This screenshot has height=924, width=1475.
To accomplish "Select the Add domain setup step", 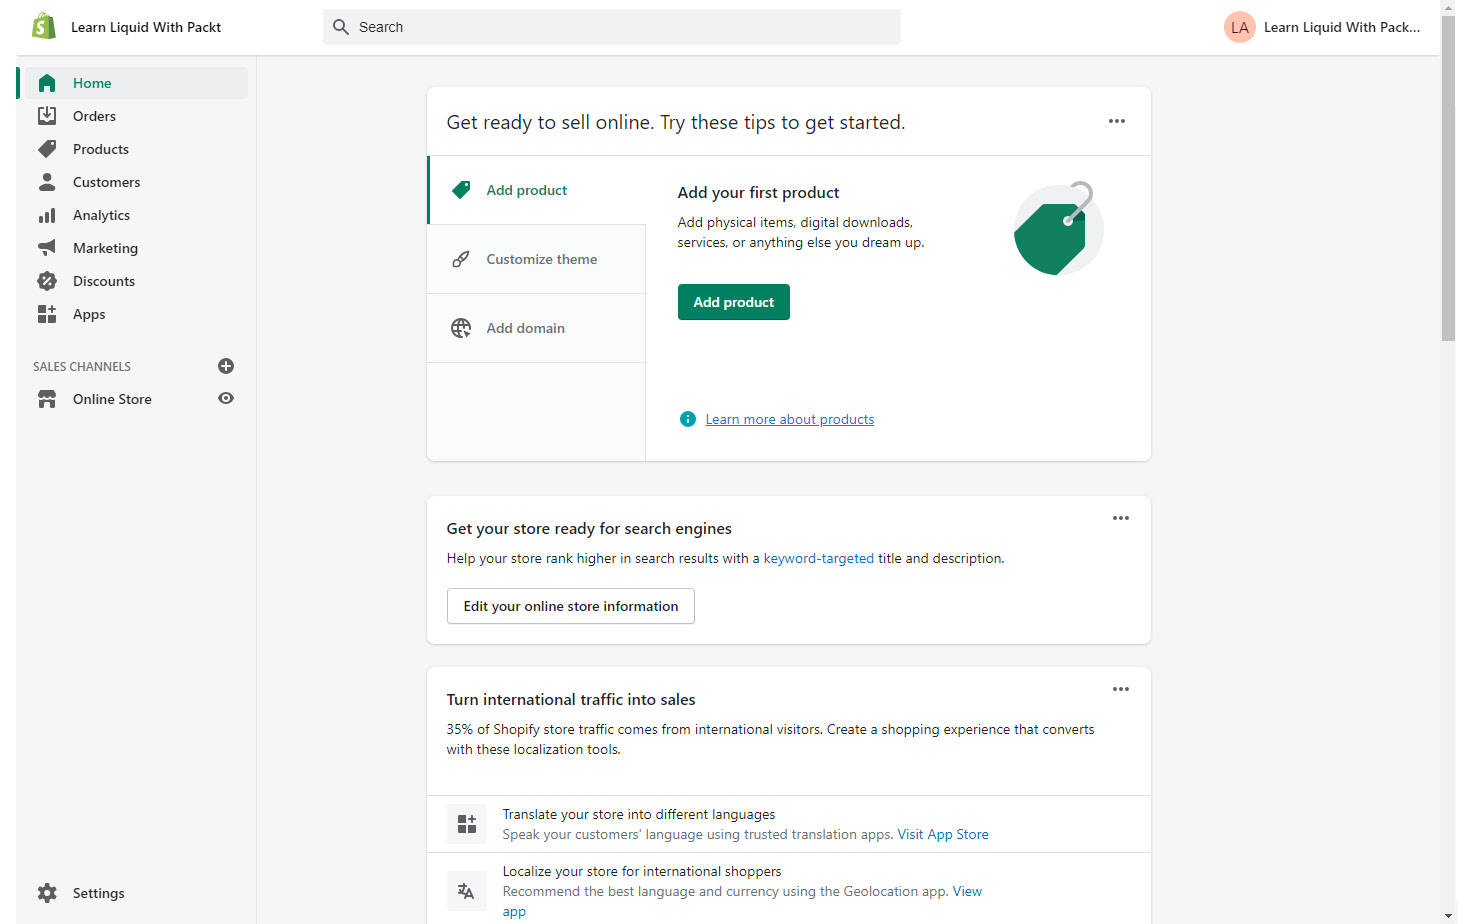I will tap(525, 327).
